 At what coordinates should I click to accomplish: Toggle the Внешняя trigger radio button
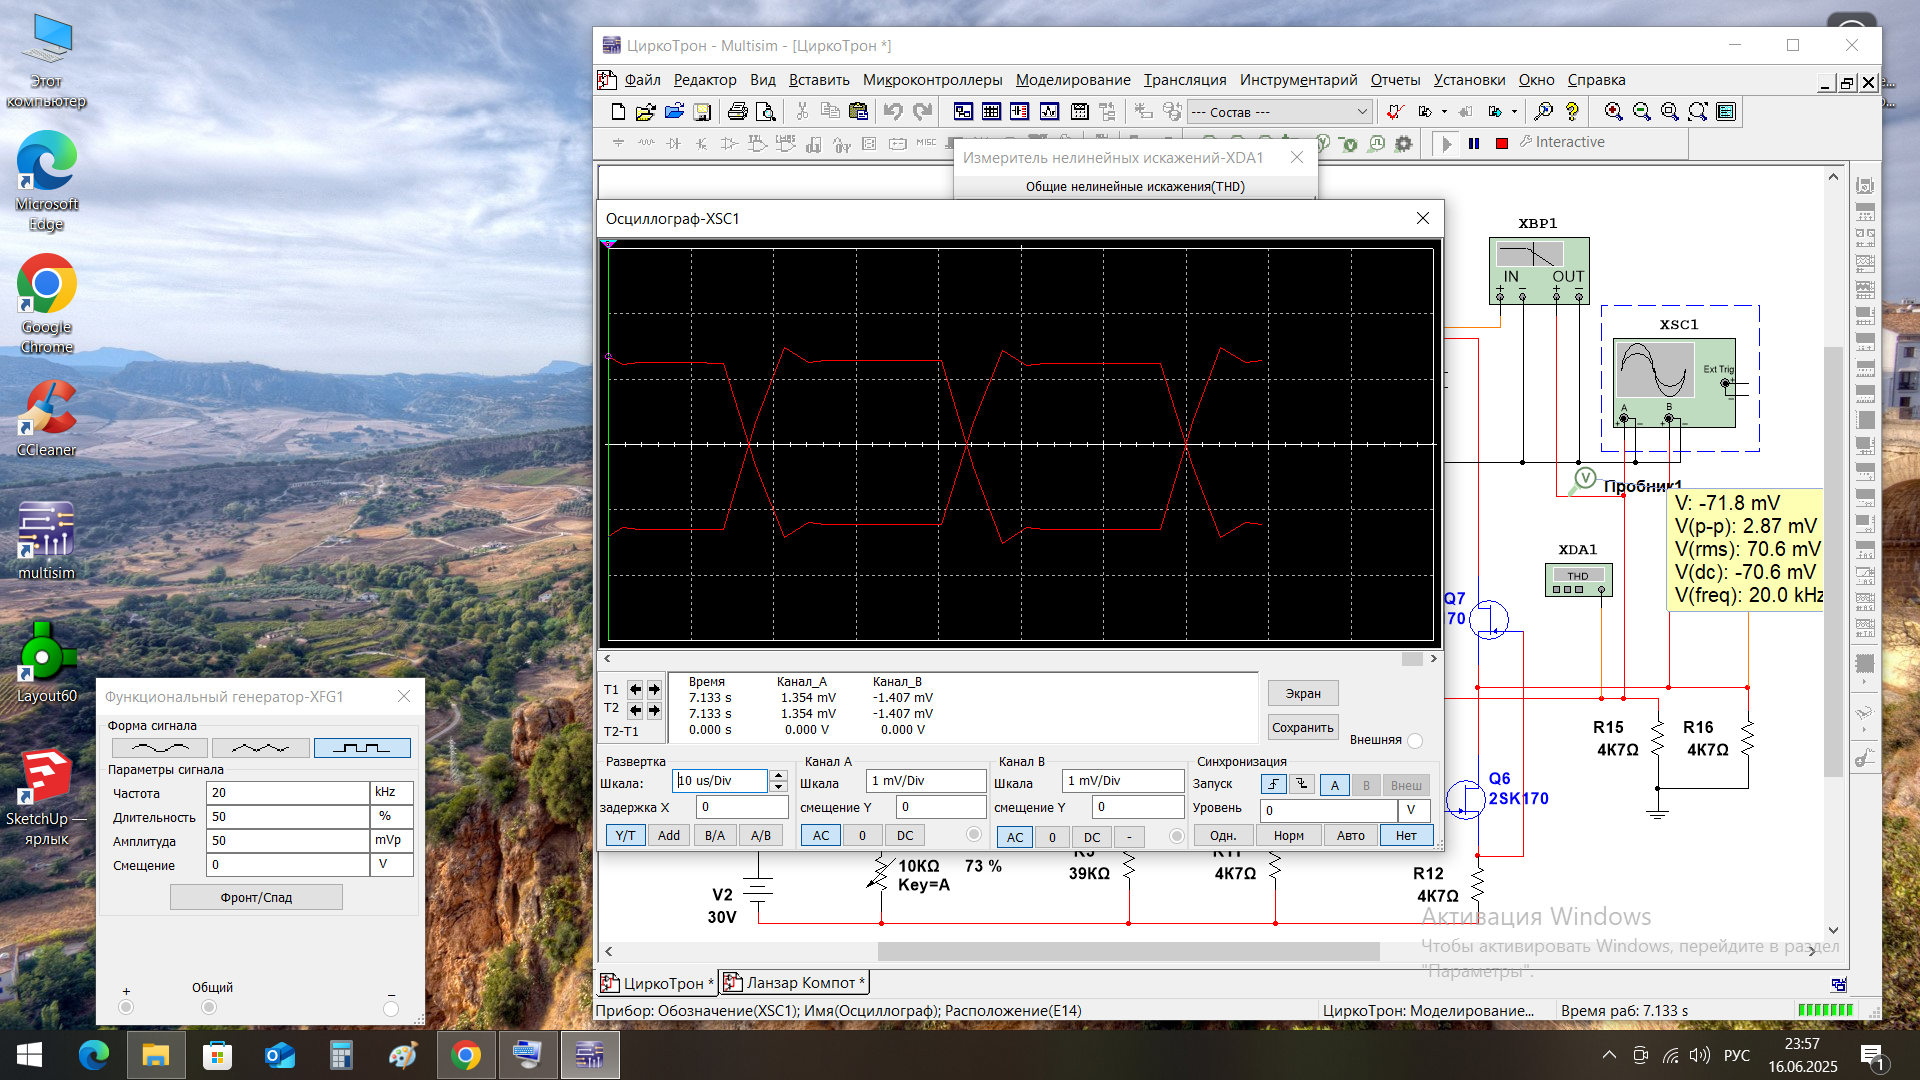click(x=1415, y=741)
